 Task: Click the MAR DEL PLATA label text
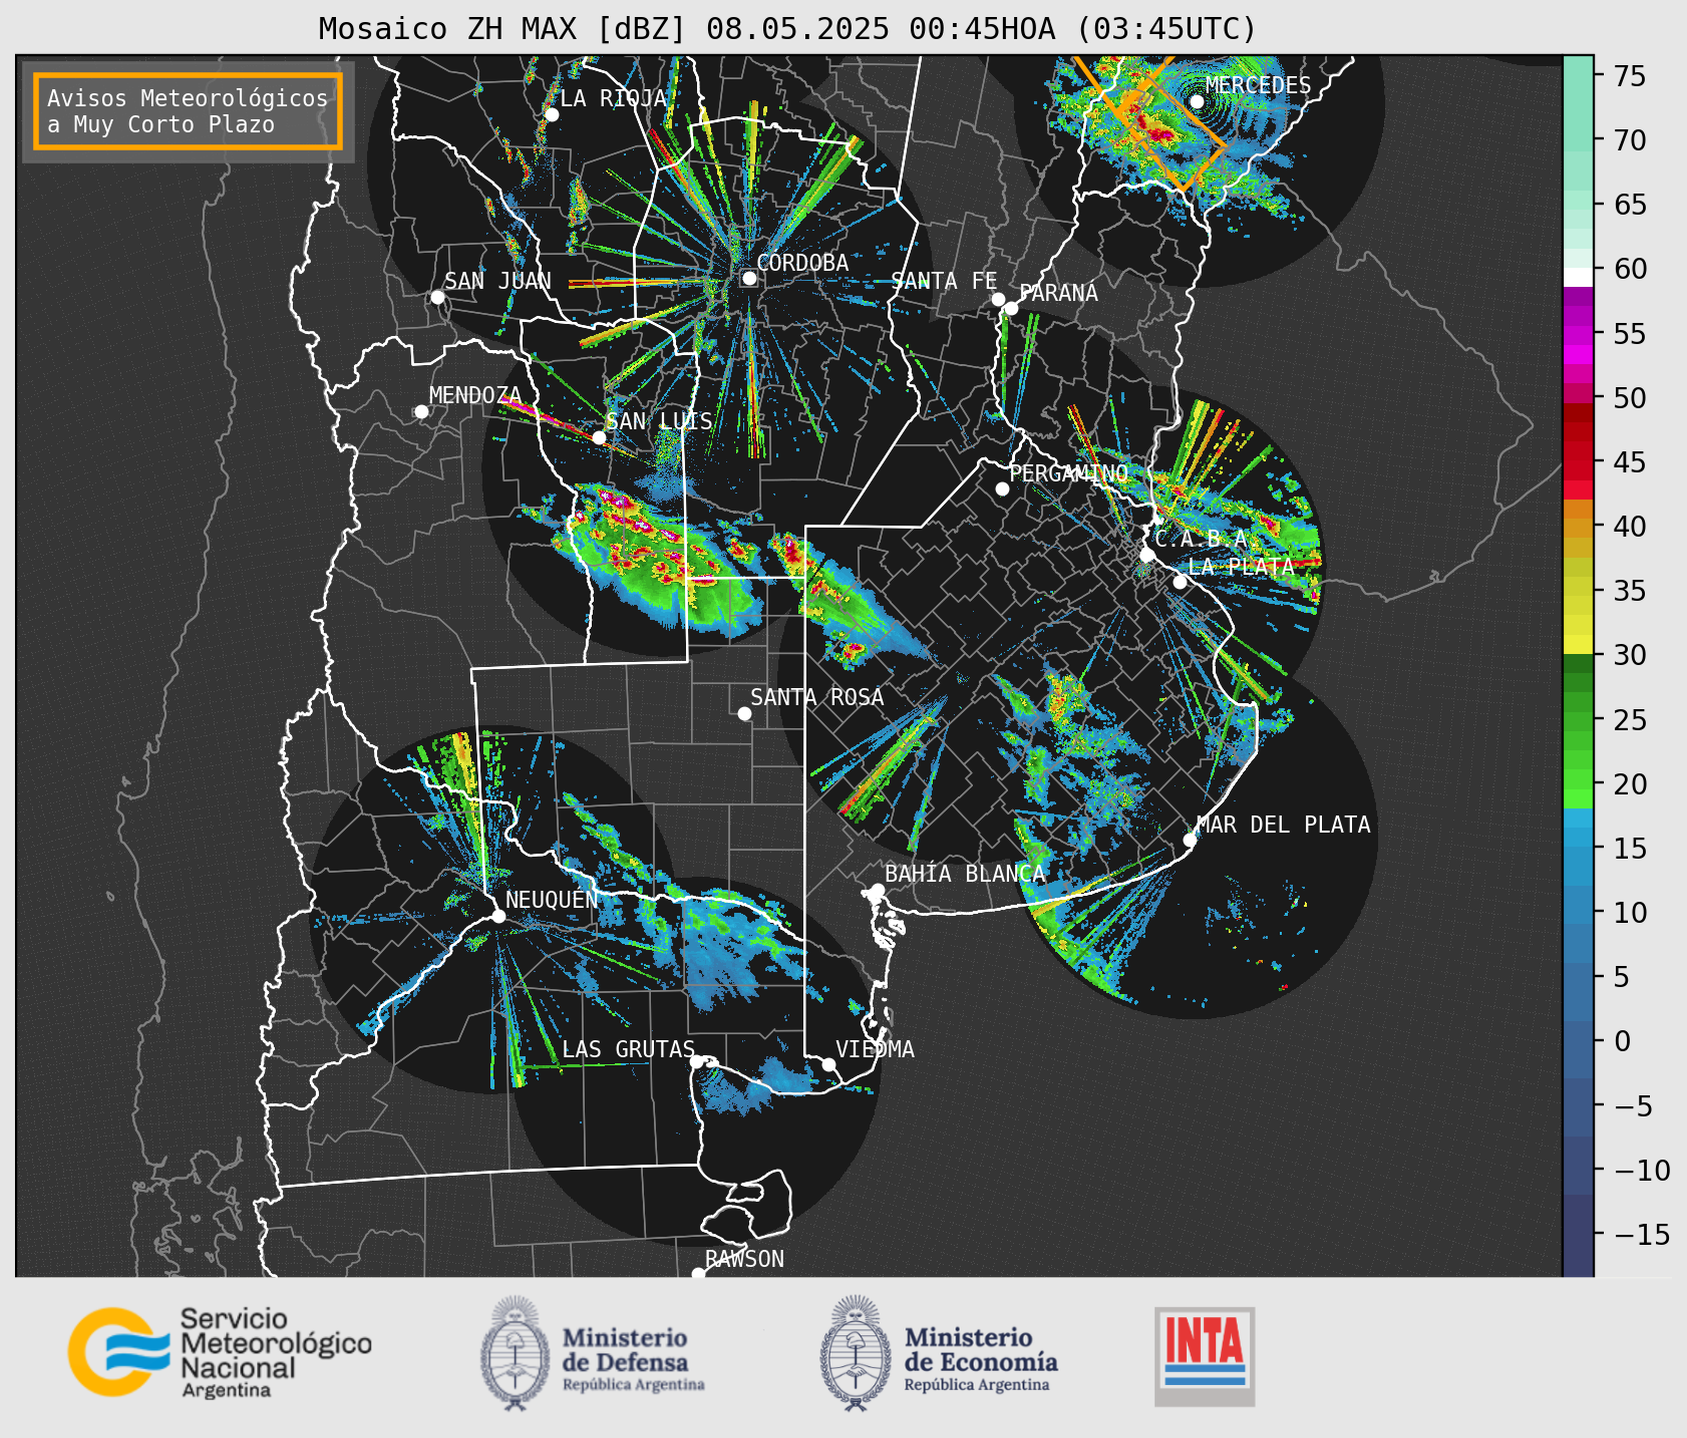(x=1284, y=824)
